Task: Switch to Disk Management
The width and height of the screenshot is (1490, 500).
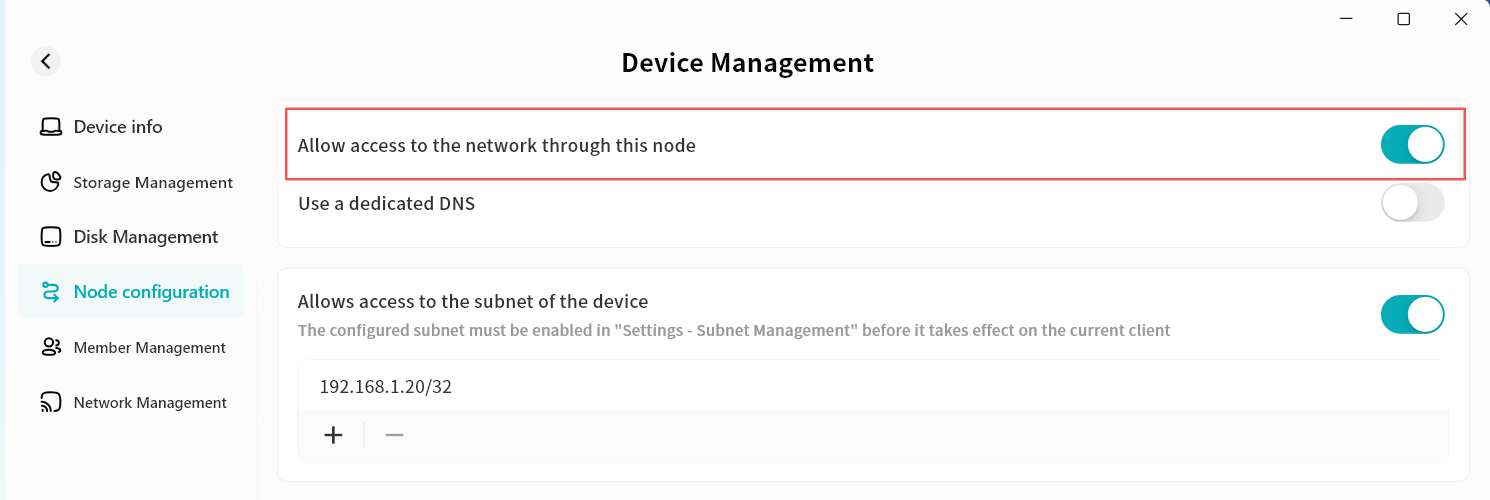Action: coord(145,238)
